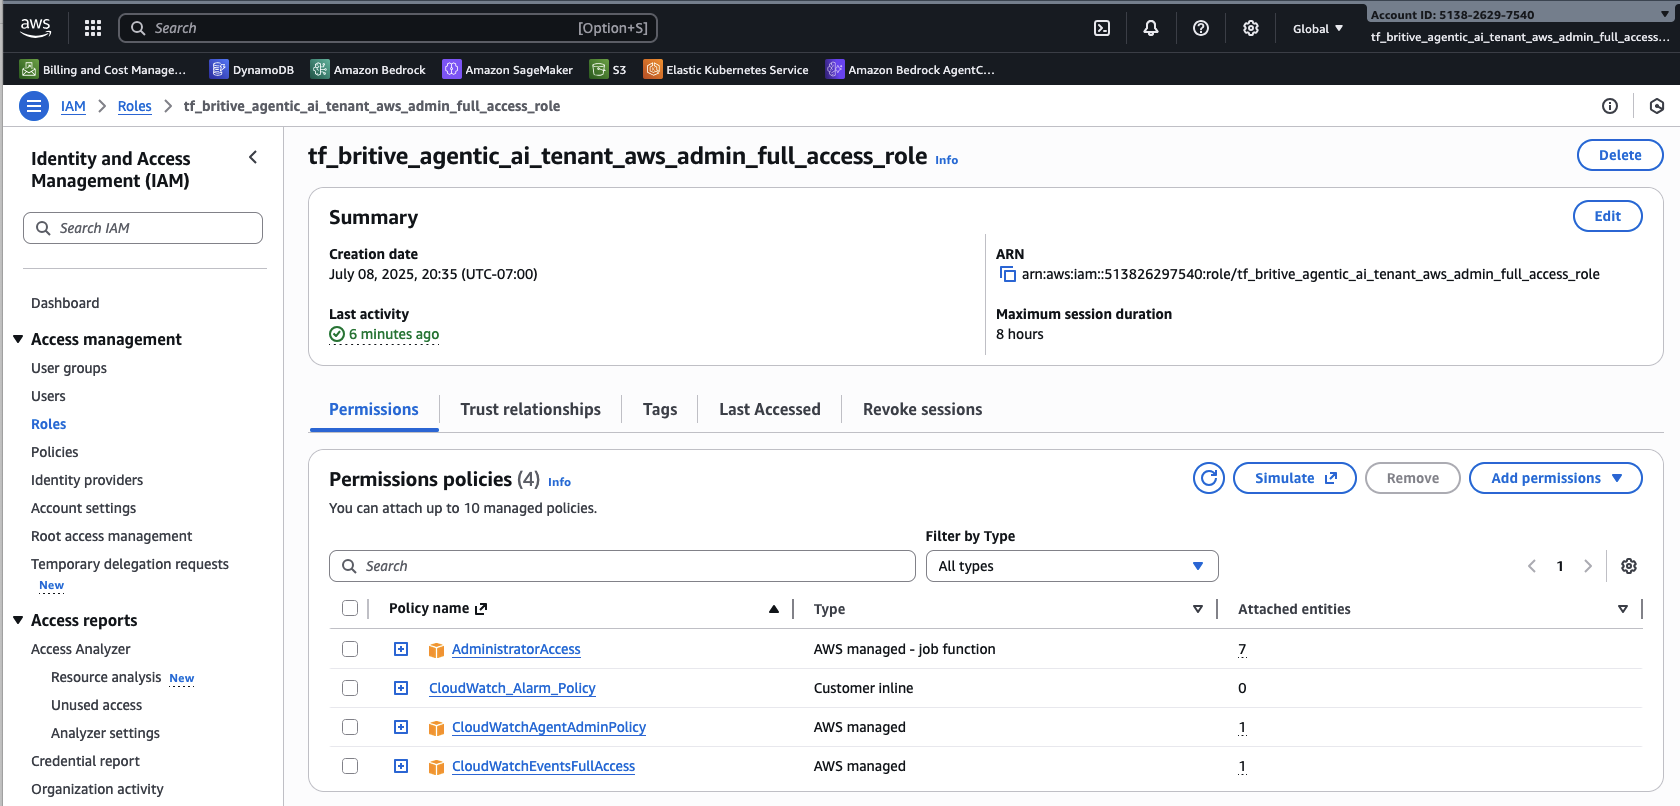
Task: Collapse the IAM navigation sidebar
Action: [x=253, y=157]
